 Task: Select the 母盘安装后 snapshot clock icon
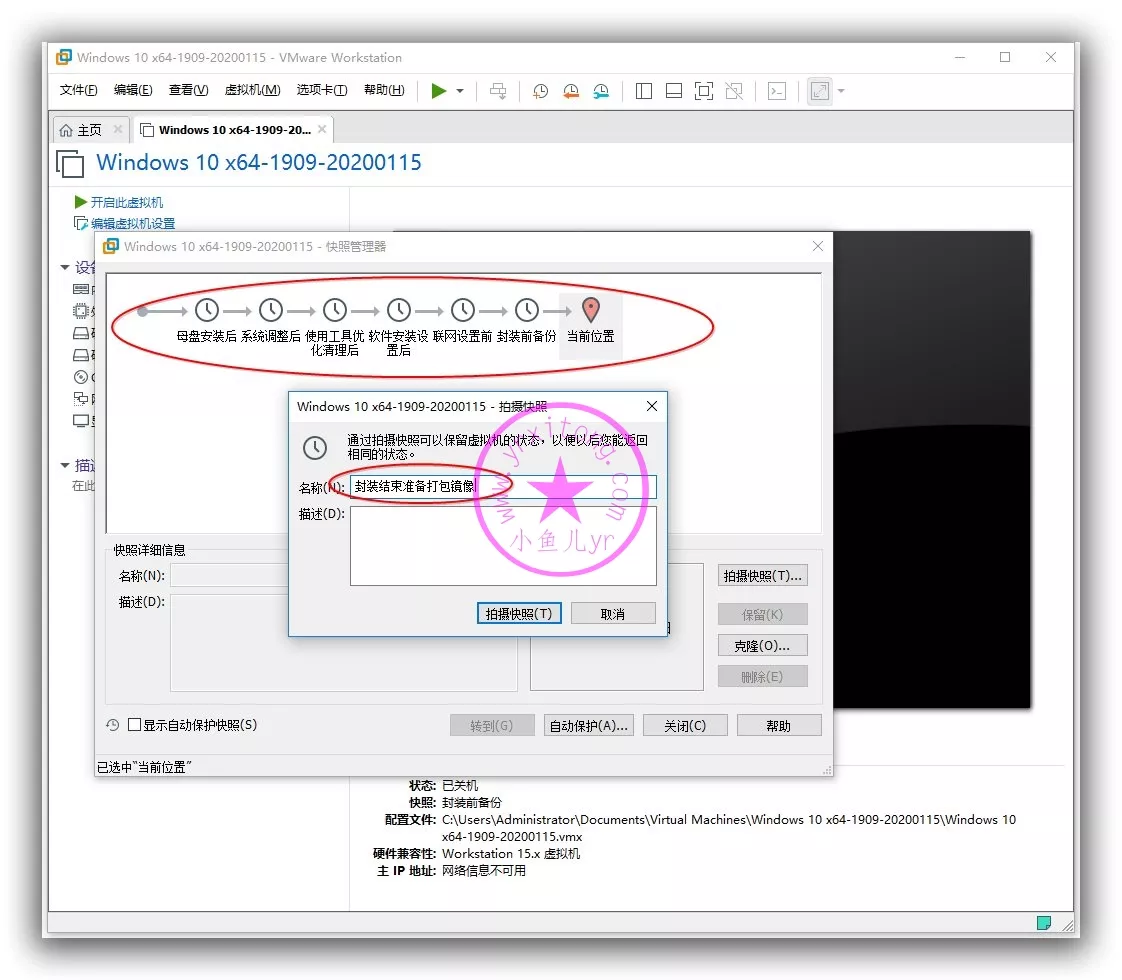pyautogui.click(x=206, y=311)
